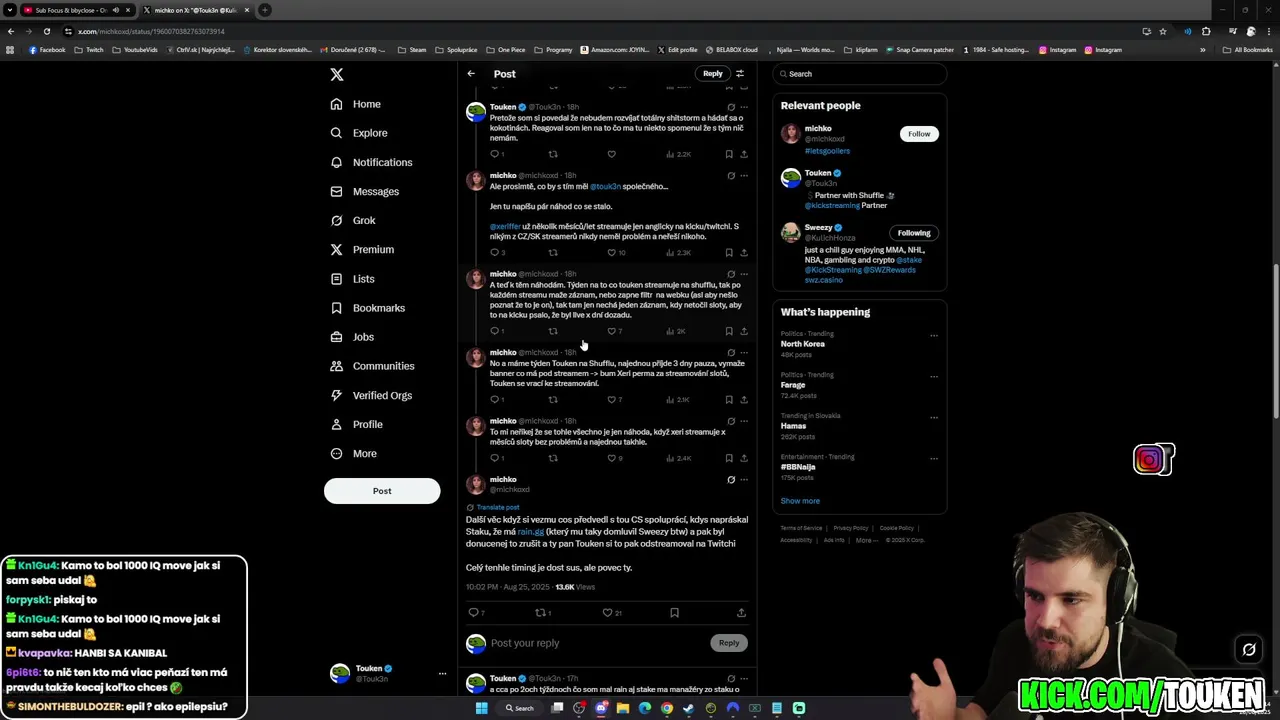This screenshot has height=720, width=1280.
Task: Expand the More menu in sidebar
Action: tap(354, 453)
